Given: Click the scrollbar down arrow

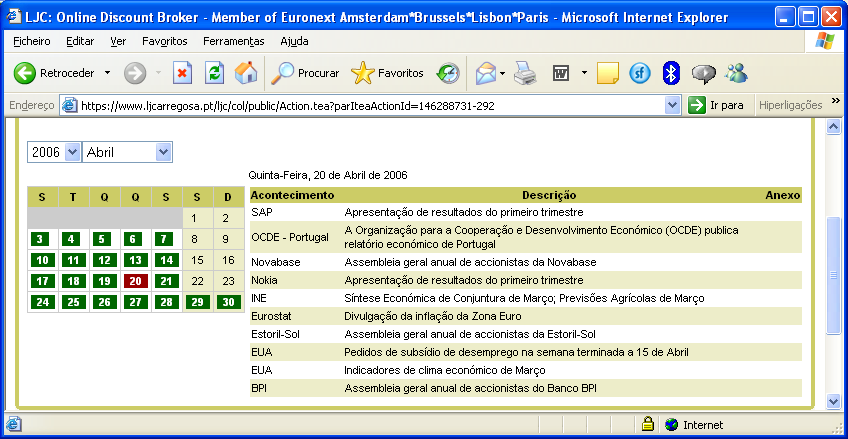Looking at the screenshot, I should pyautogui.click(x=833, y=401).
